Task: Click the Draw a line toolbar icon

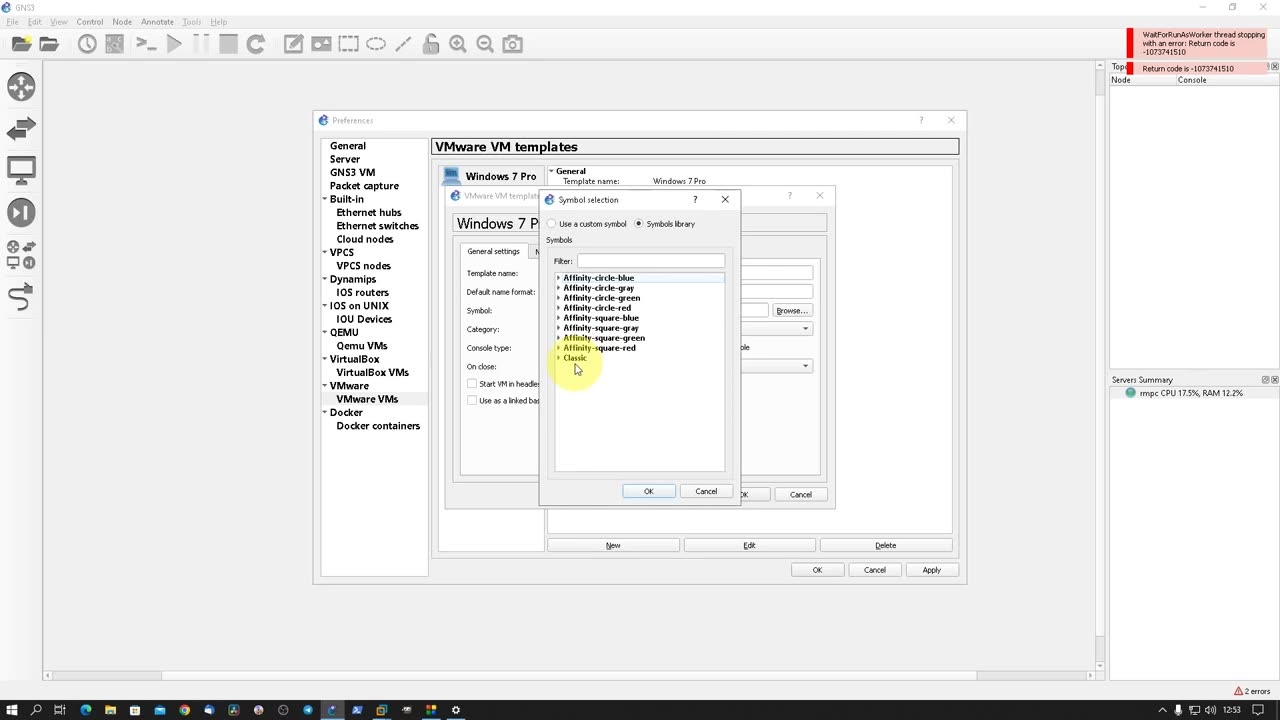Action: (x=403, y=44)
